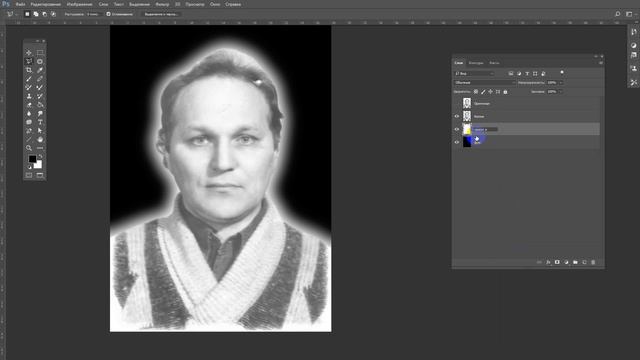Image resolution: width=640 pixels, height=360 pixels.
Task: Toggle Lock image pixels brush icon
Action: [483, 92]
